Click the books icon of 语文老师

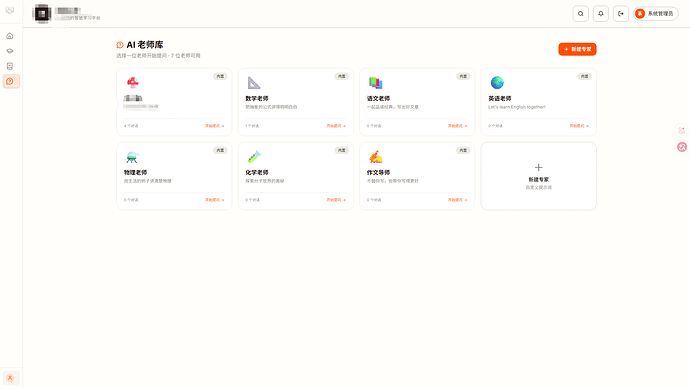[375, 82]
